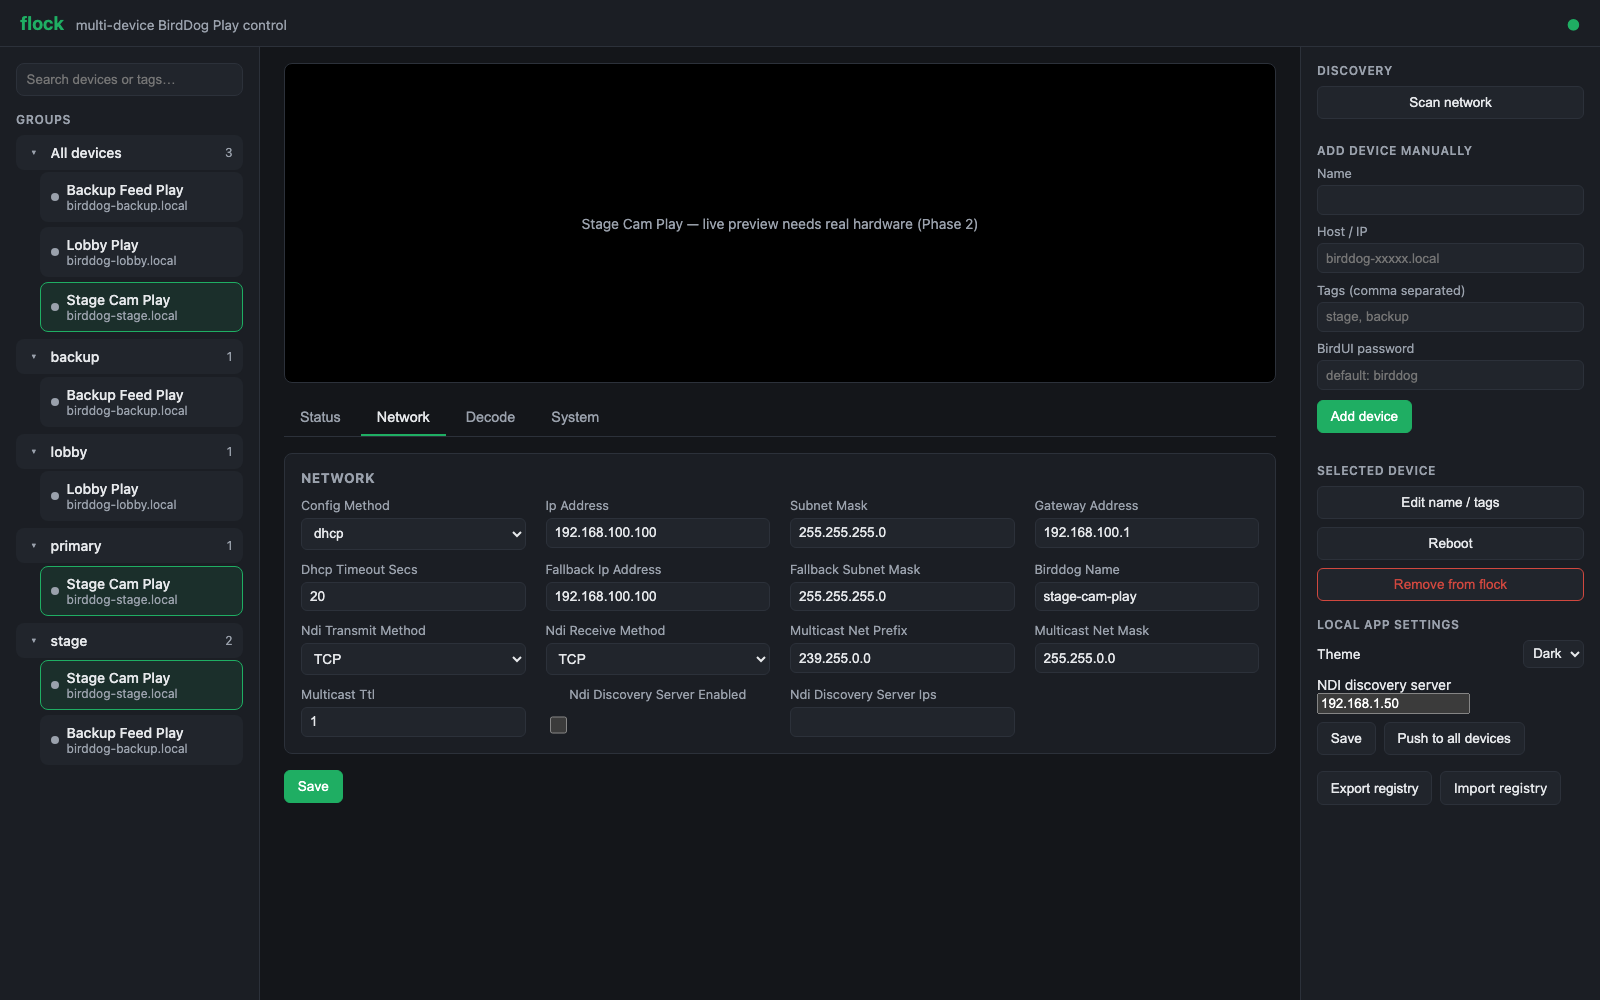Viewport: 1600px width, 1000px height.
Task: Open the Ndi Transmit Method dropdown
Action: [413, 659]
